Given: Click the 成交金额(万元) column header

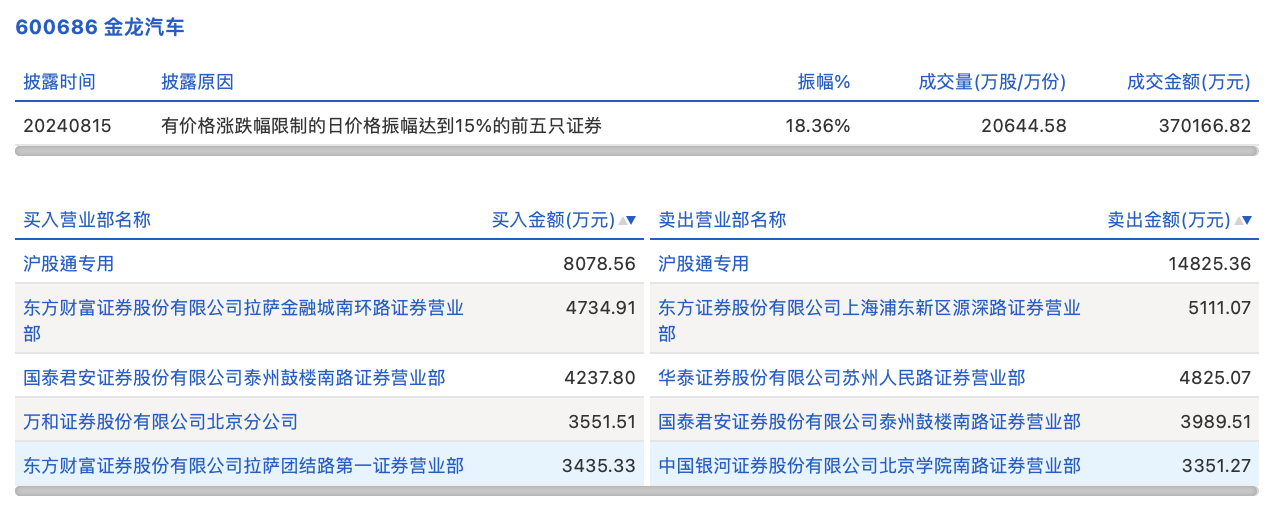Looking at the screenshot, I should (1188, 82).
